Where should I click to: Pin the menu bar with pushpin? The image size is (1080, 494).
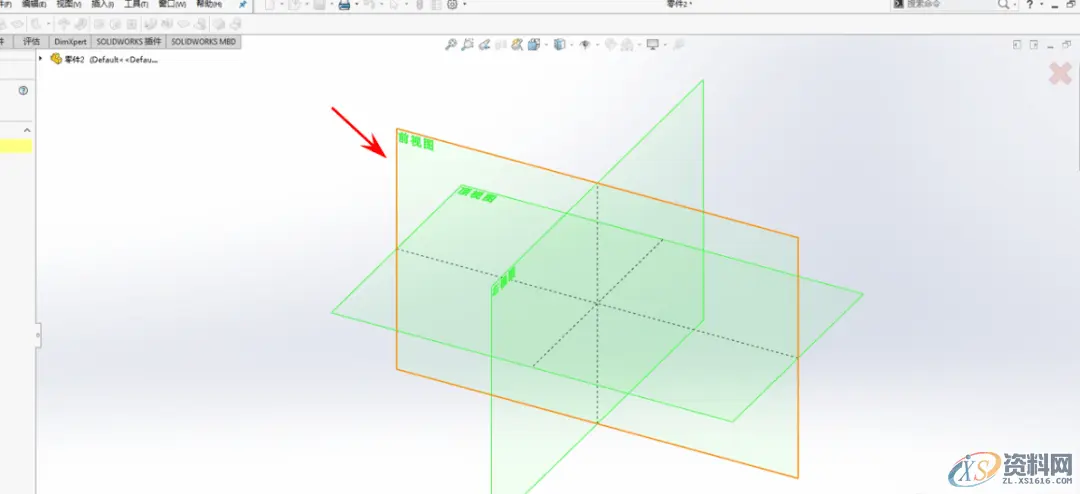[242, 4]
